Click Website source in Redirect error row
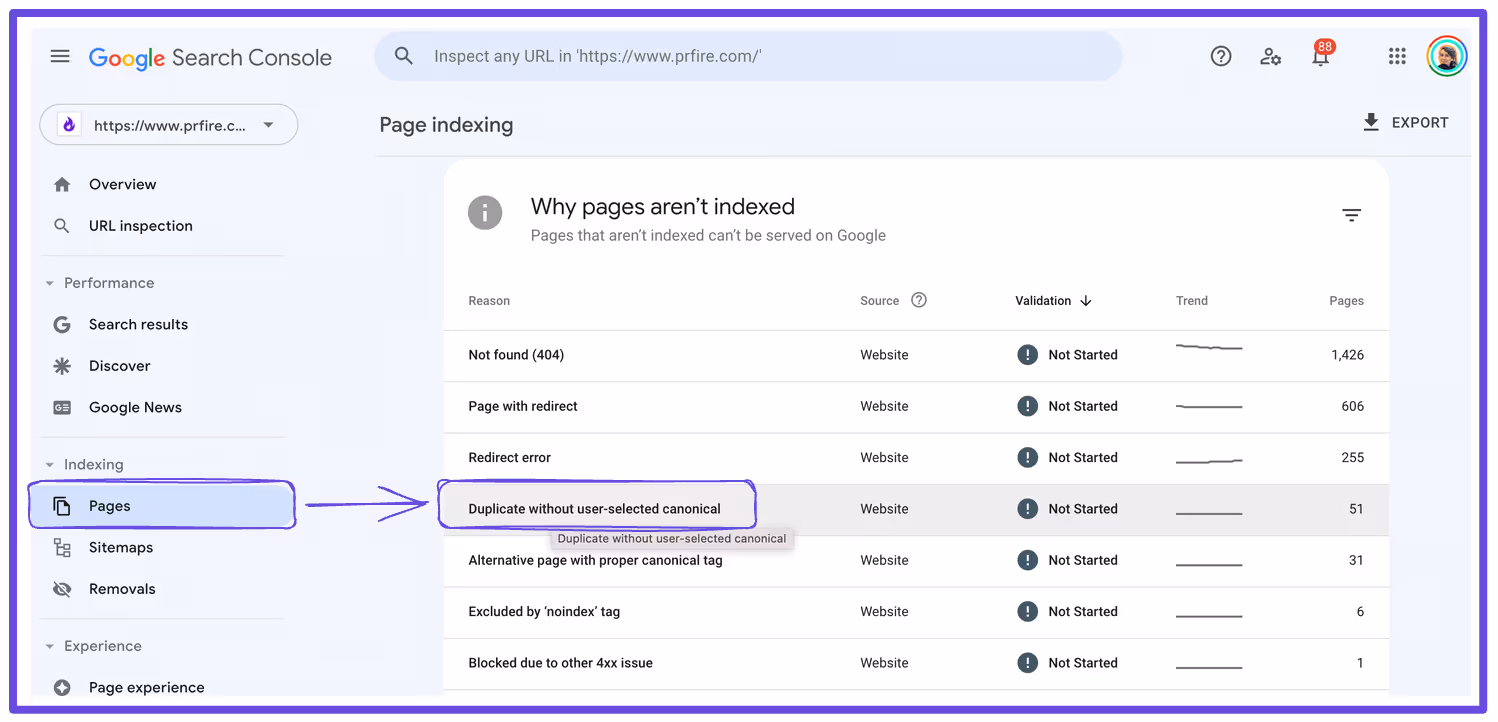Screen dimensions: 1498x722 (884, 457)
